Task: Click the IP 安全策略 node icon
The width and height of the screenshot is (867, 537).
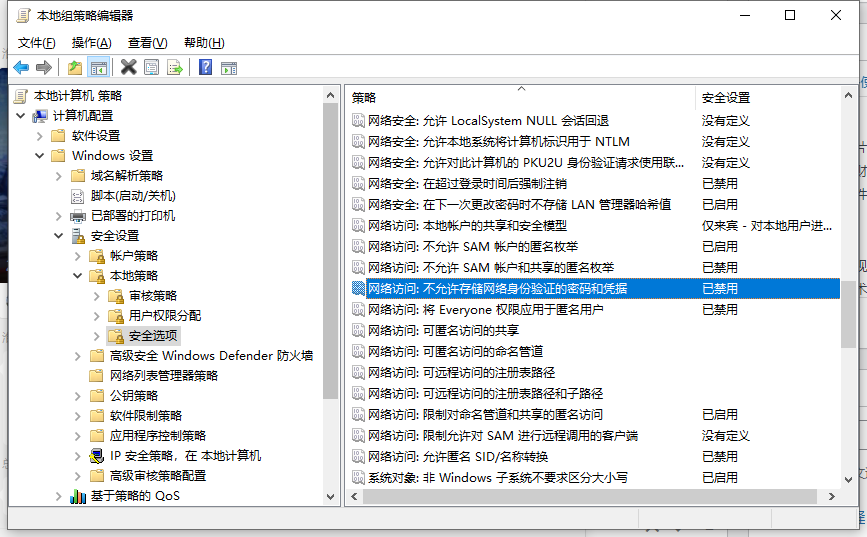Action: (x=97, y=456)
